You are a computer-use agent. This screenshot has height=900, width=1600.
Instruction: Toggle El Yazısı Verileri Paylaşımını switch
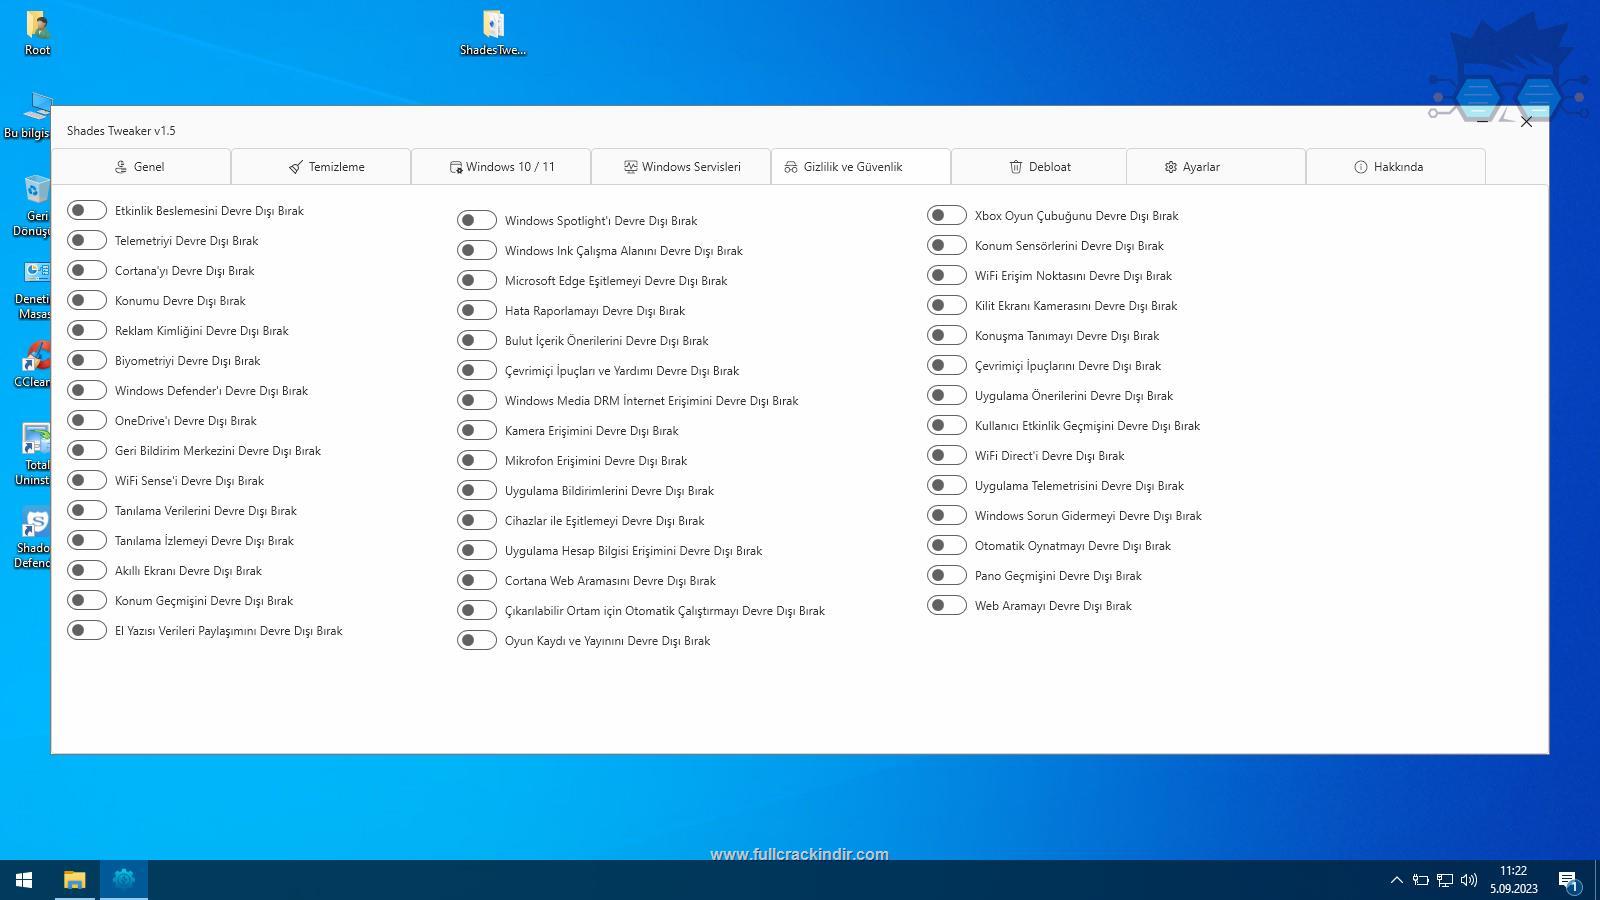[87, 630]
